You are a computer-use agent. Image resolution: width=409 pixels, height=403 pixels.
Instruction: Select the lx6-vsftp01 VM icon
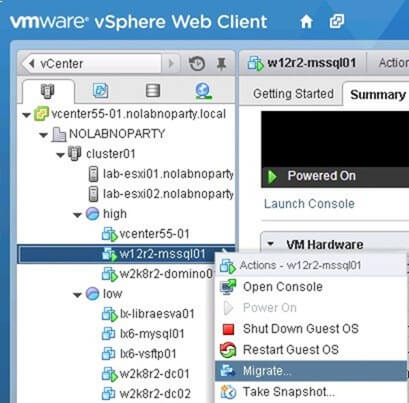tap(108, 354)
